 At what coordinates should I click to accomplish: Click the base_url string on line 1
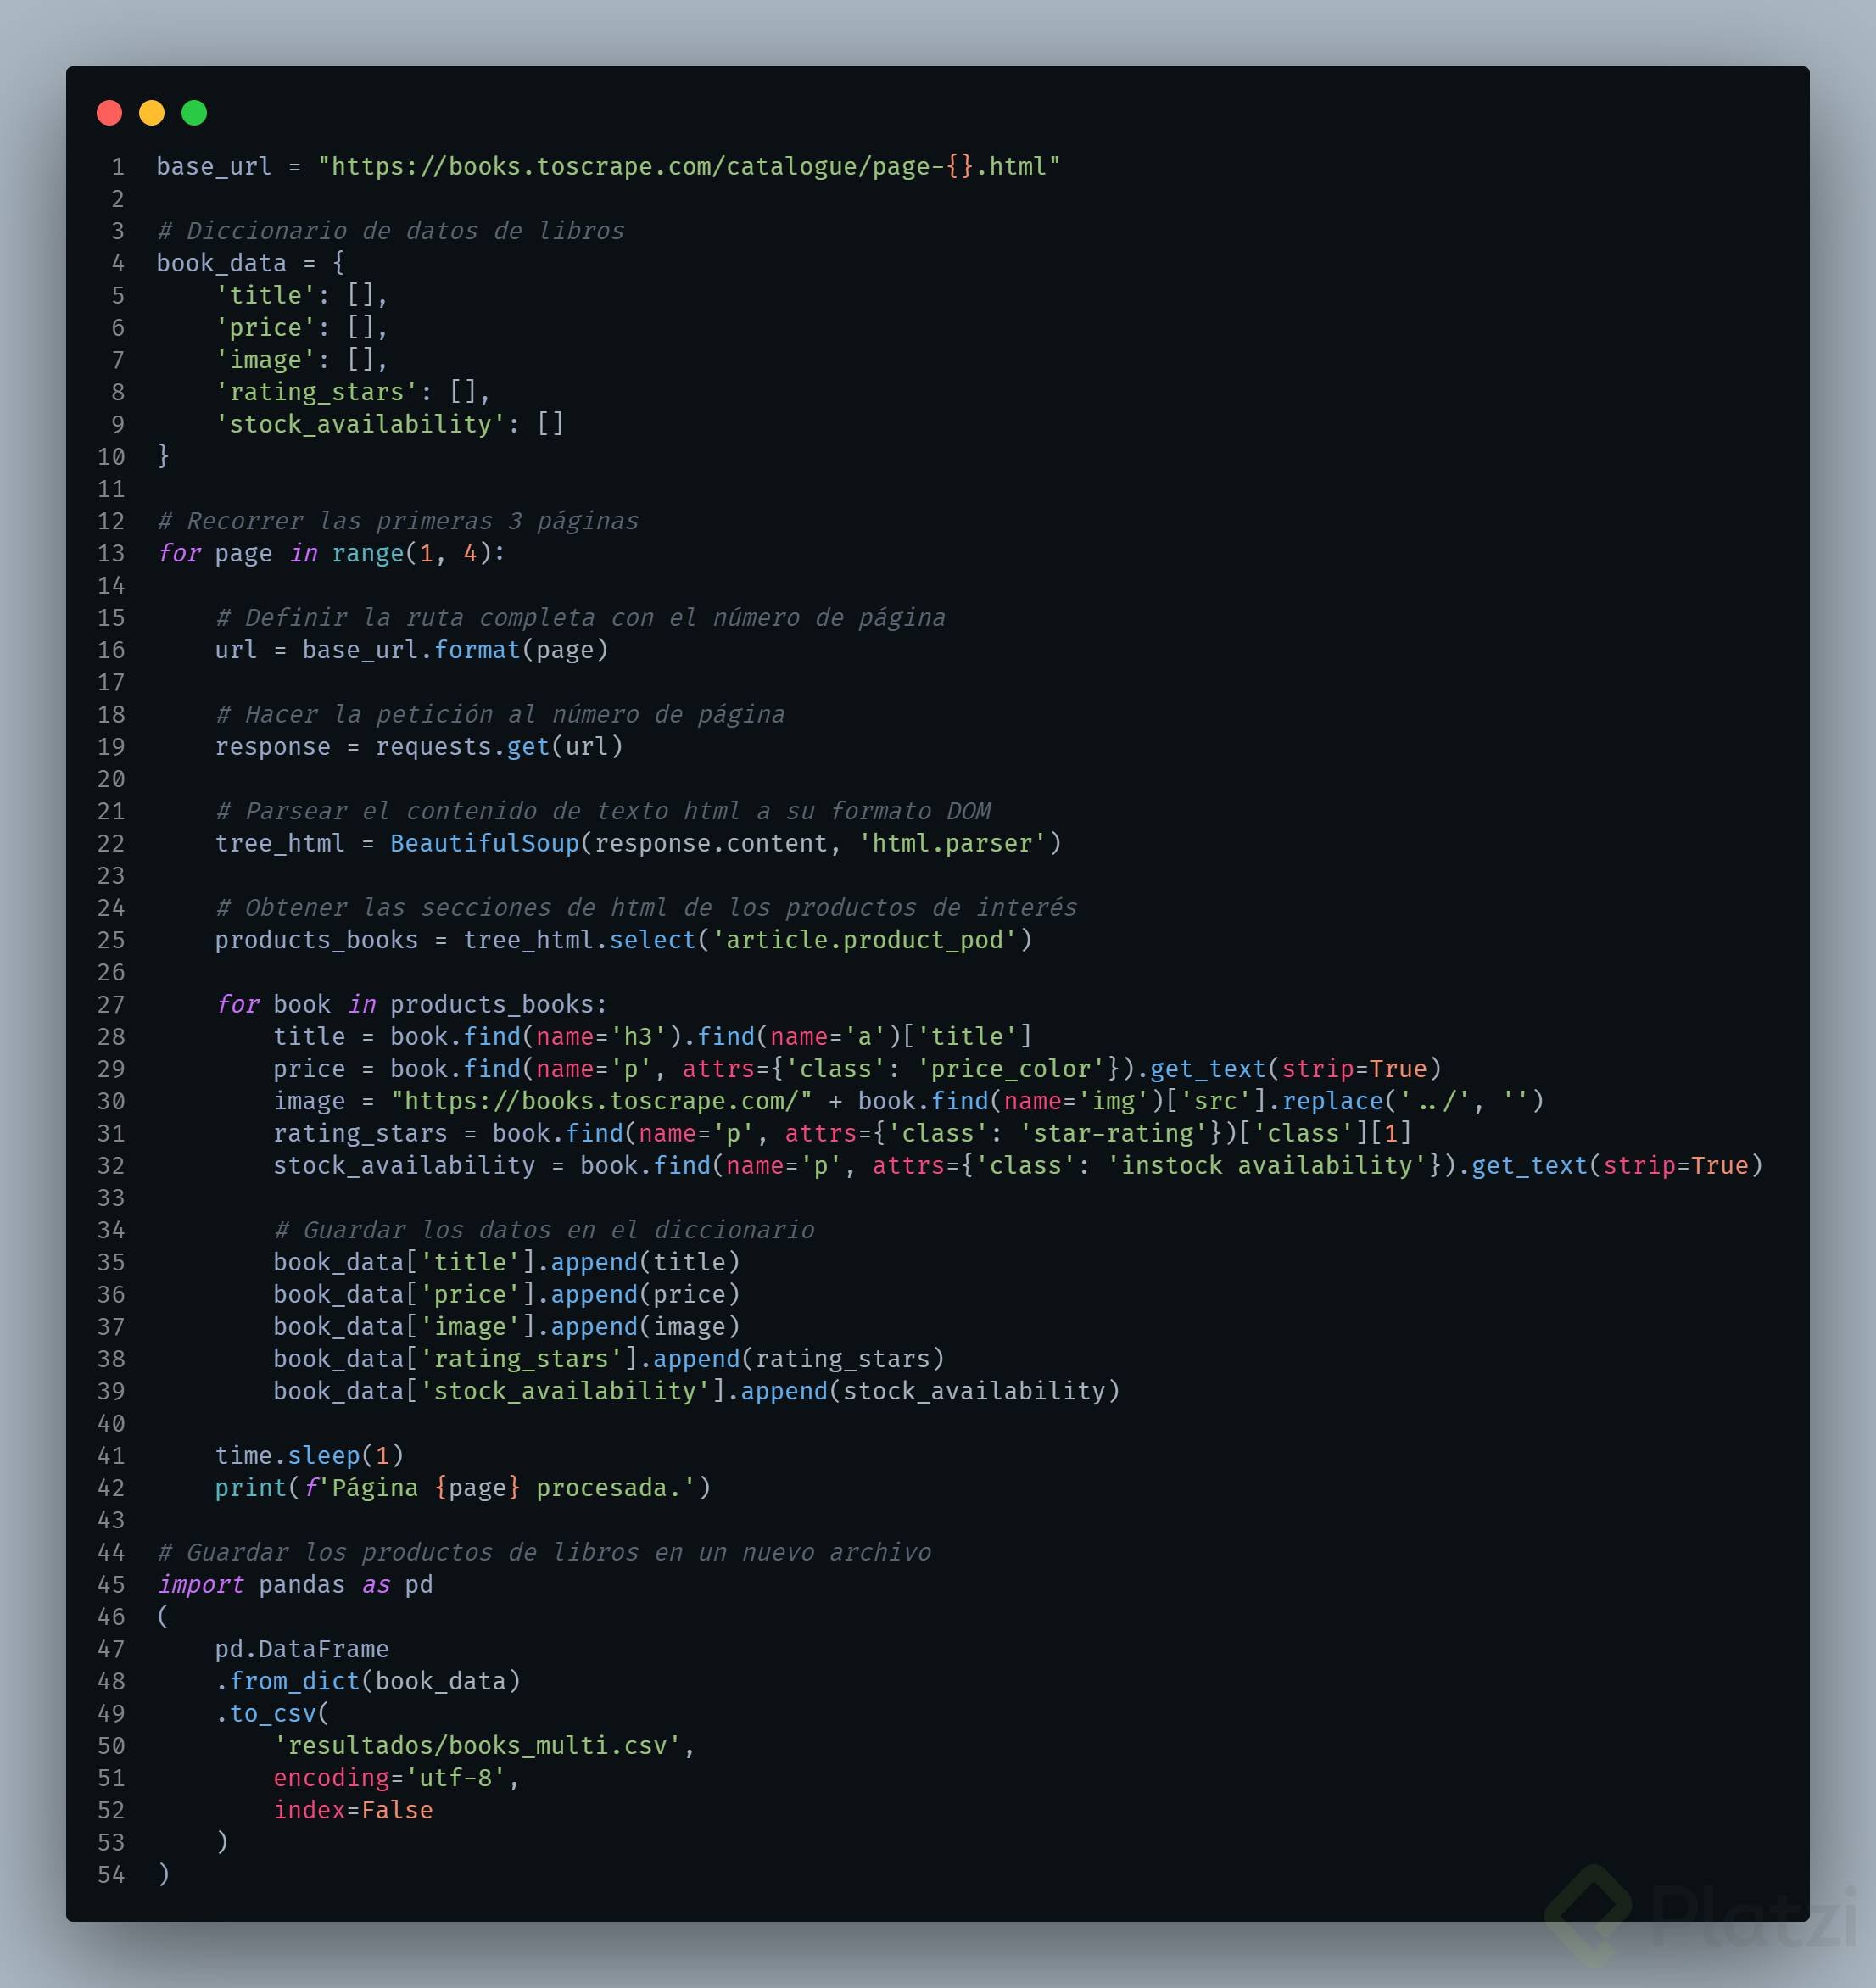click(688, 166)
